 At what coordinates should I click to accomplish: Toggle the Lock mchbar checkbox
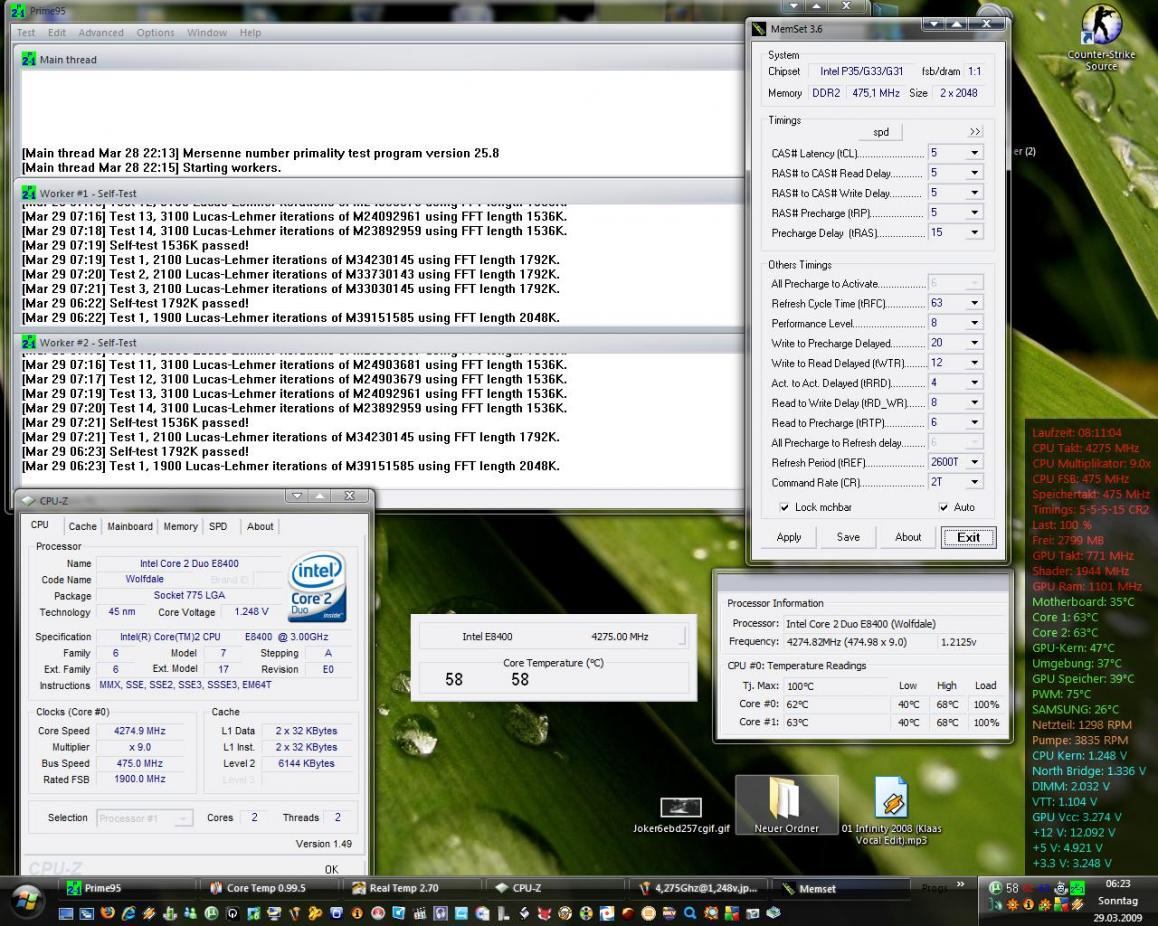tap(784, 507)
